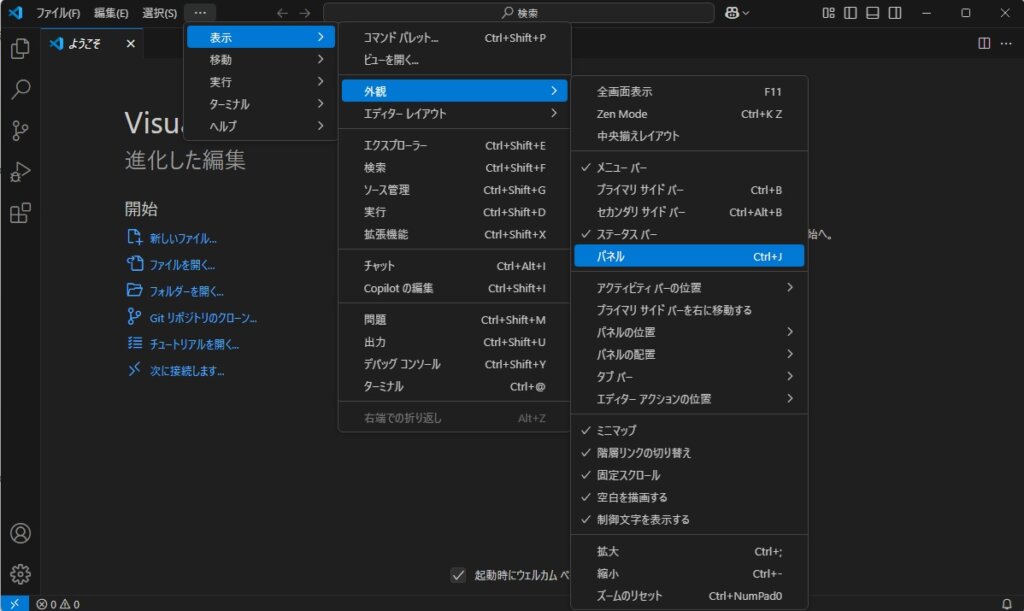Select Zen Mode menu item
The width and height of the screenshot is (1024, 611).
(689, 114)
